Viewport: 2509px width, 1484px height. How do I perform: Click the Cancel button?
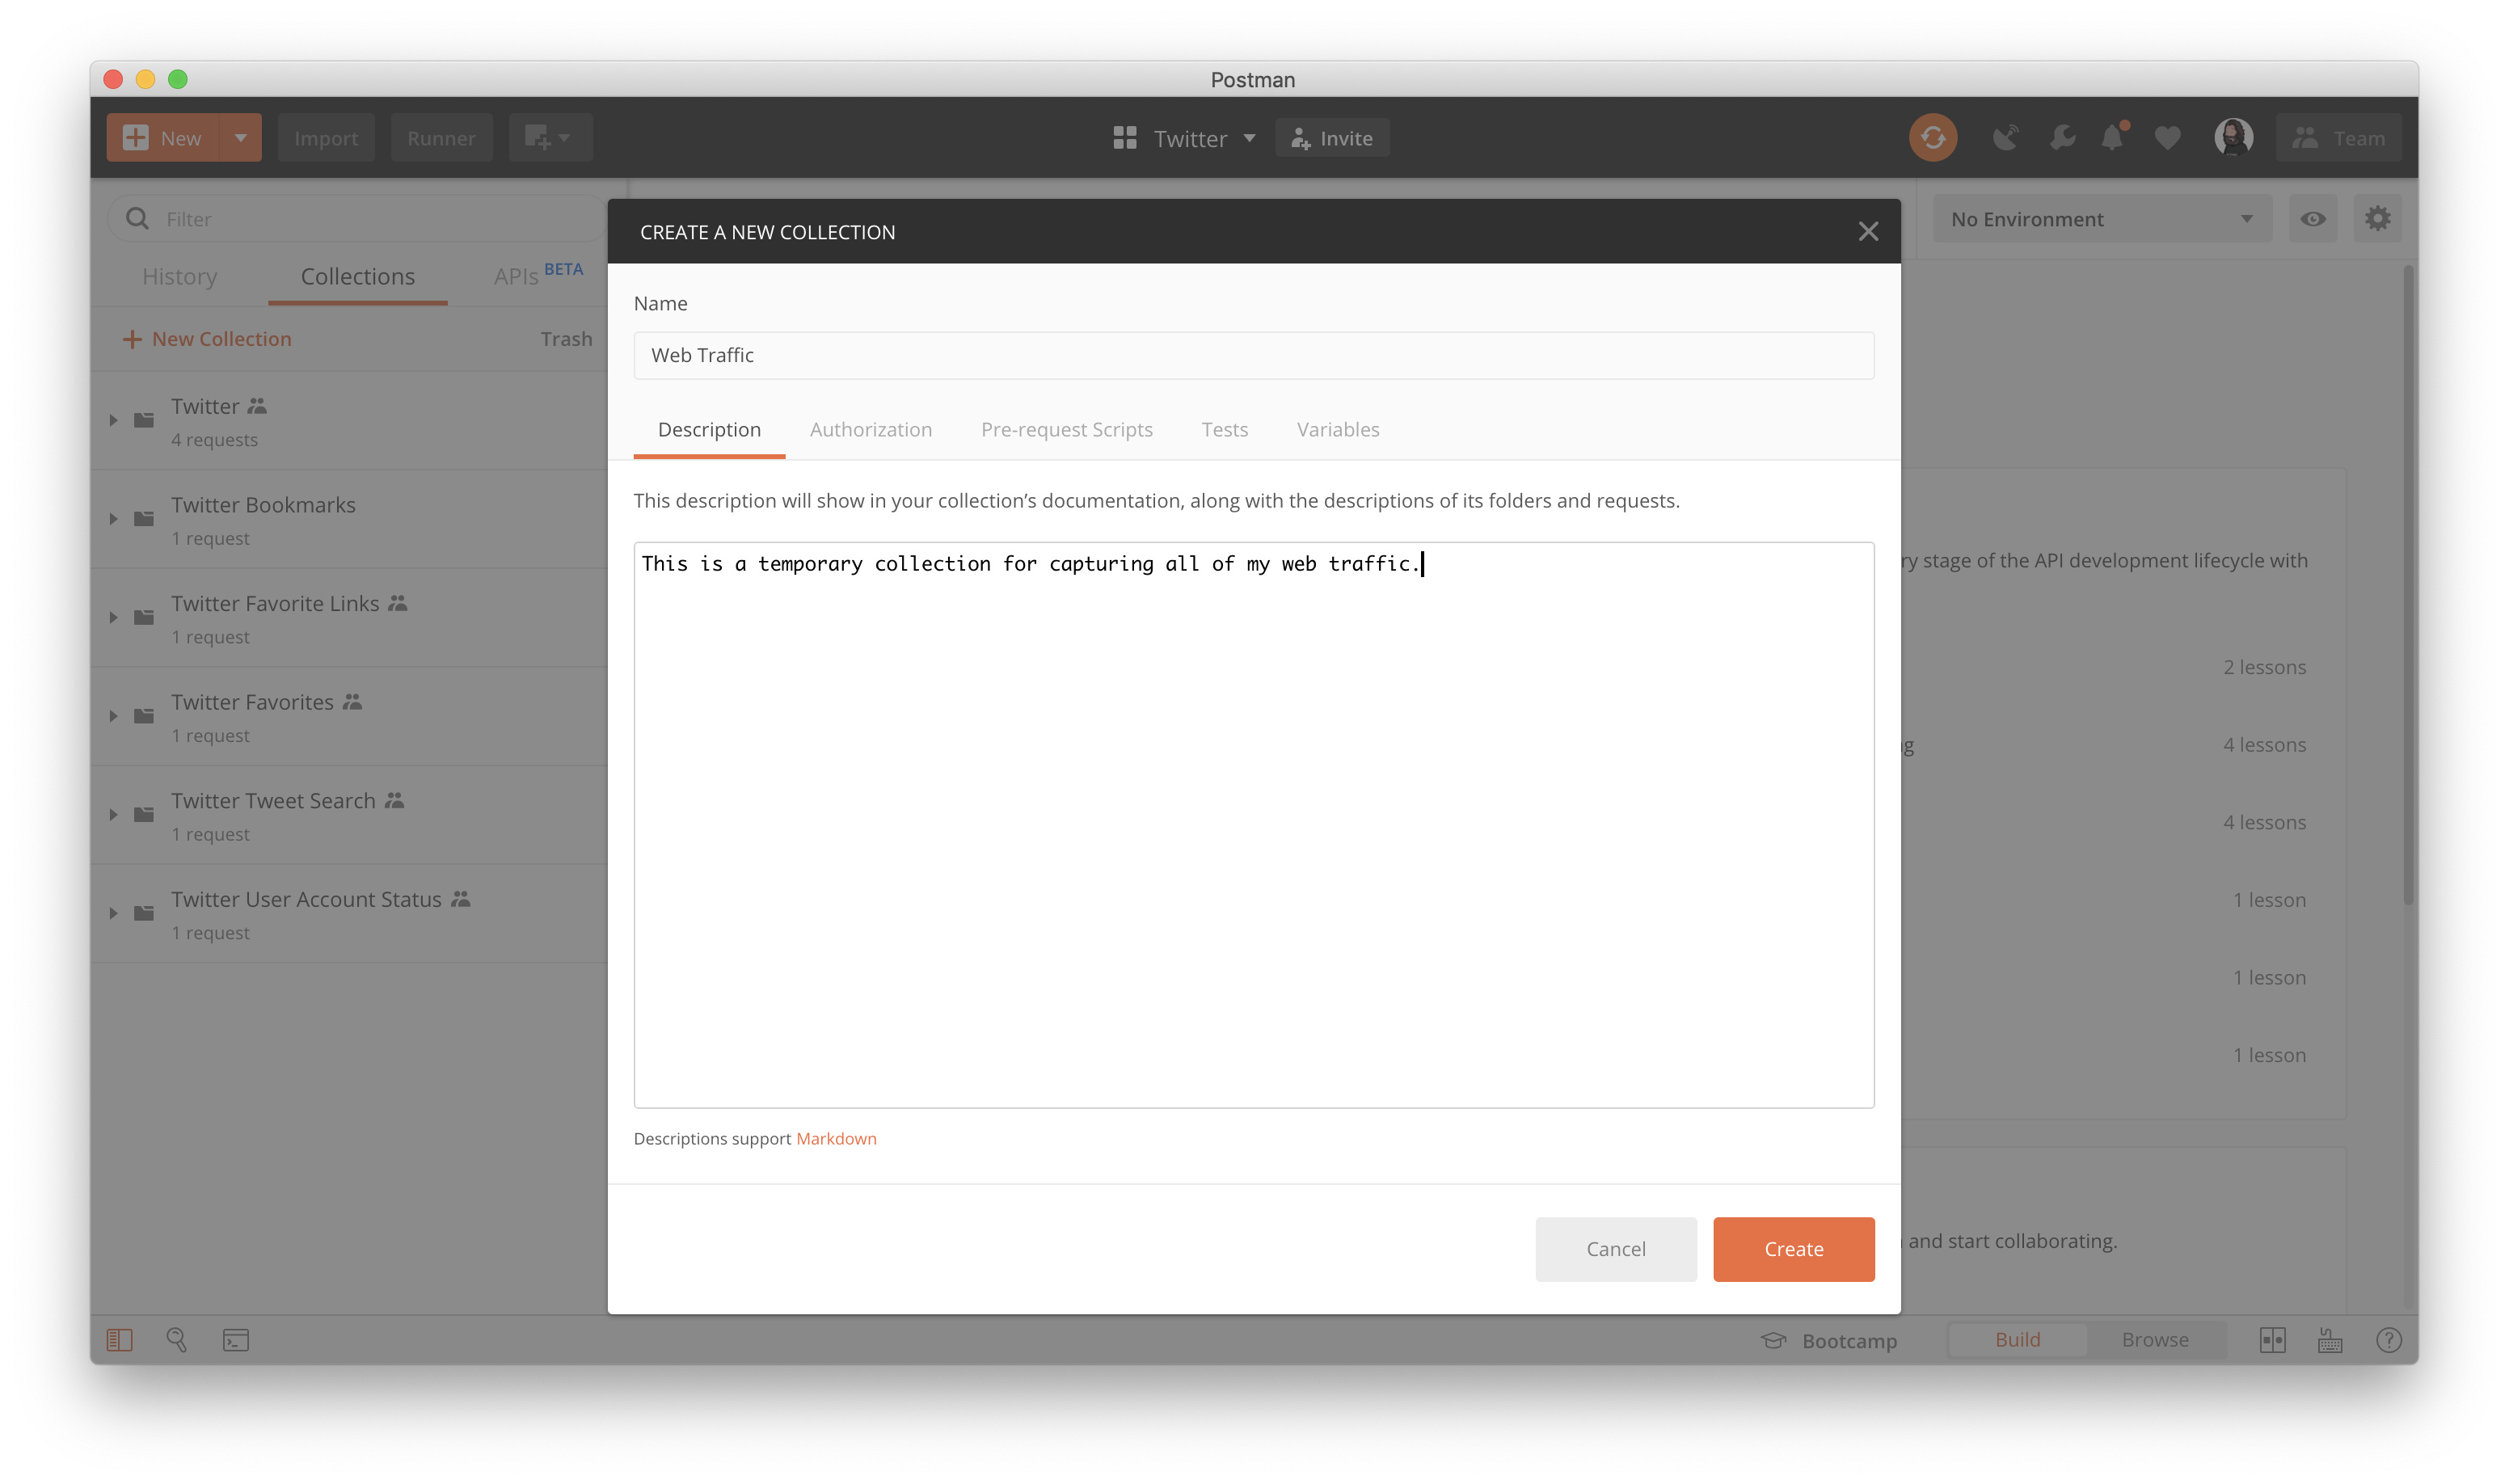click(x=1615, y=1249)
